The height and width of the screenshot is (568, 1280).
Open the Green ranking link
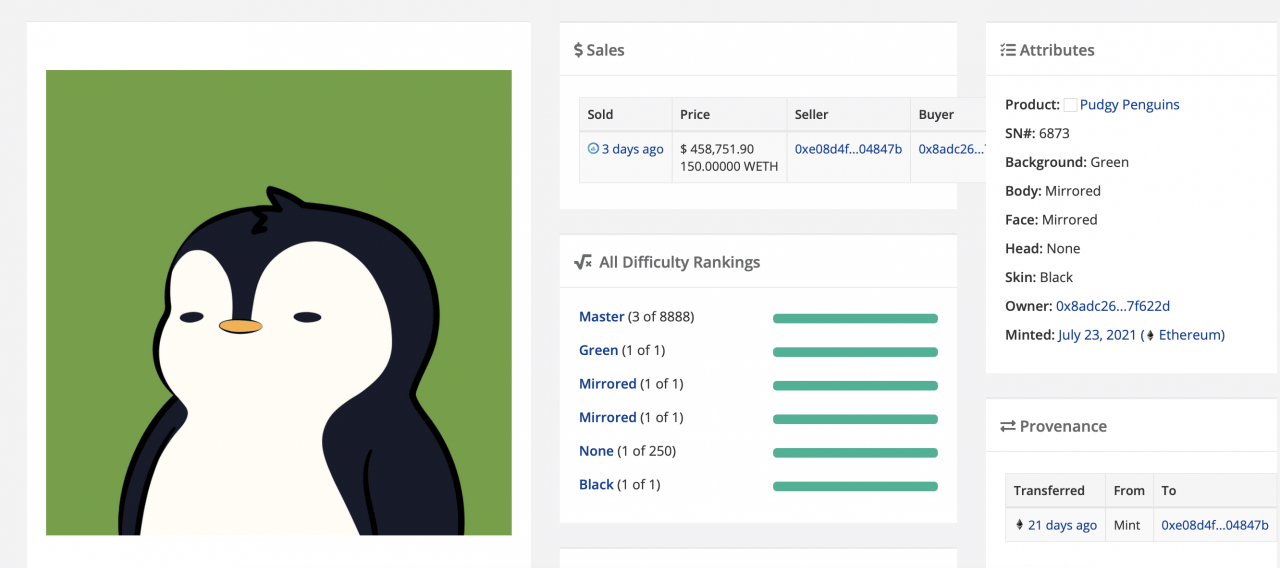[598, 350]
